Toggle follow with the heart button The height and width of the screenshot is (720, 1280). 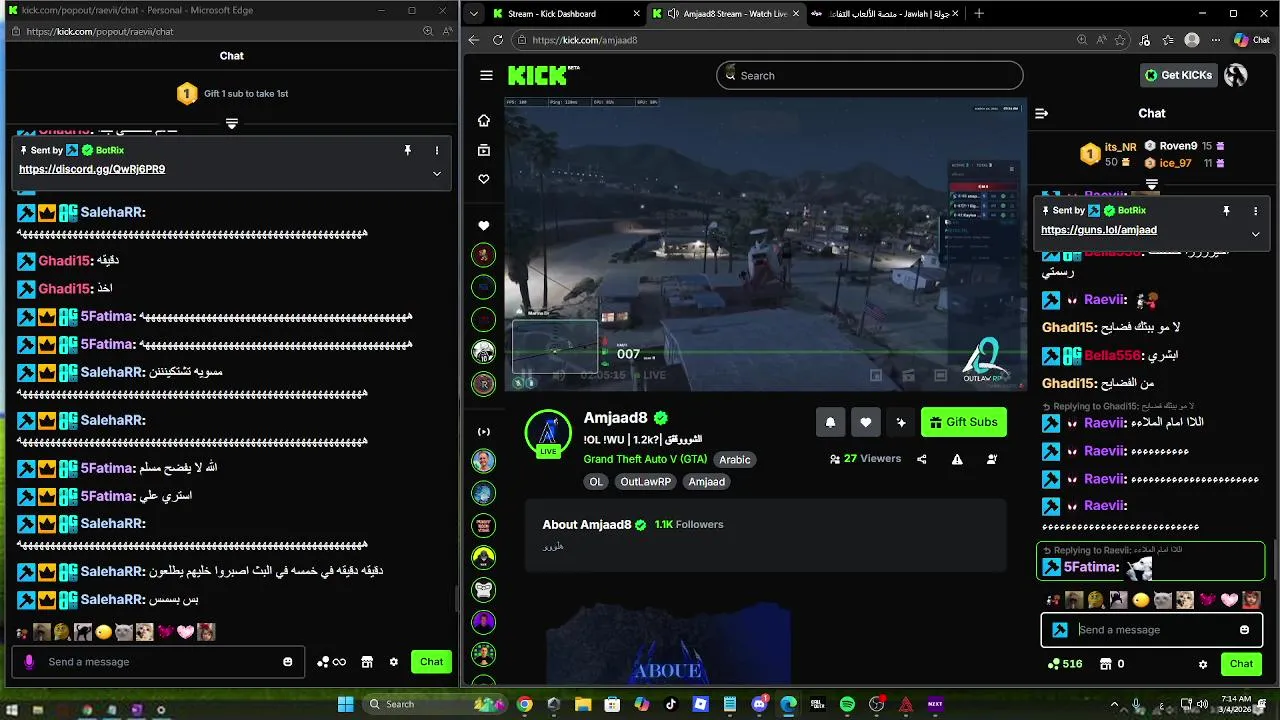pyautogui.click(x=866, y=422)
